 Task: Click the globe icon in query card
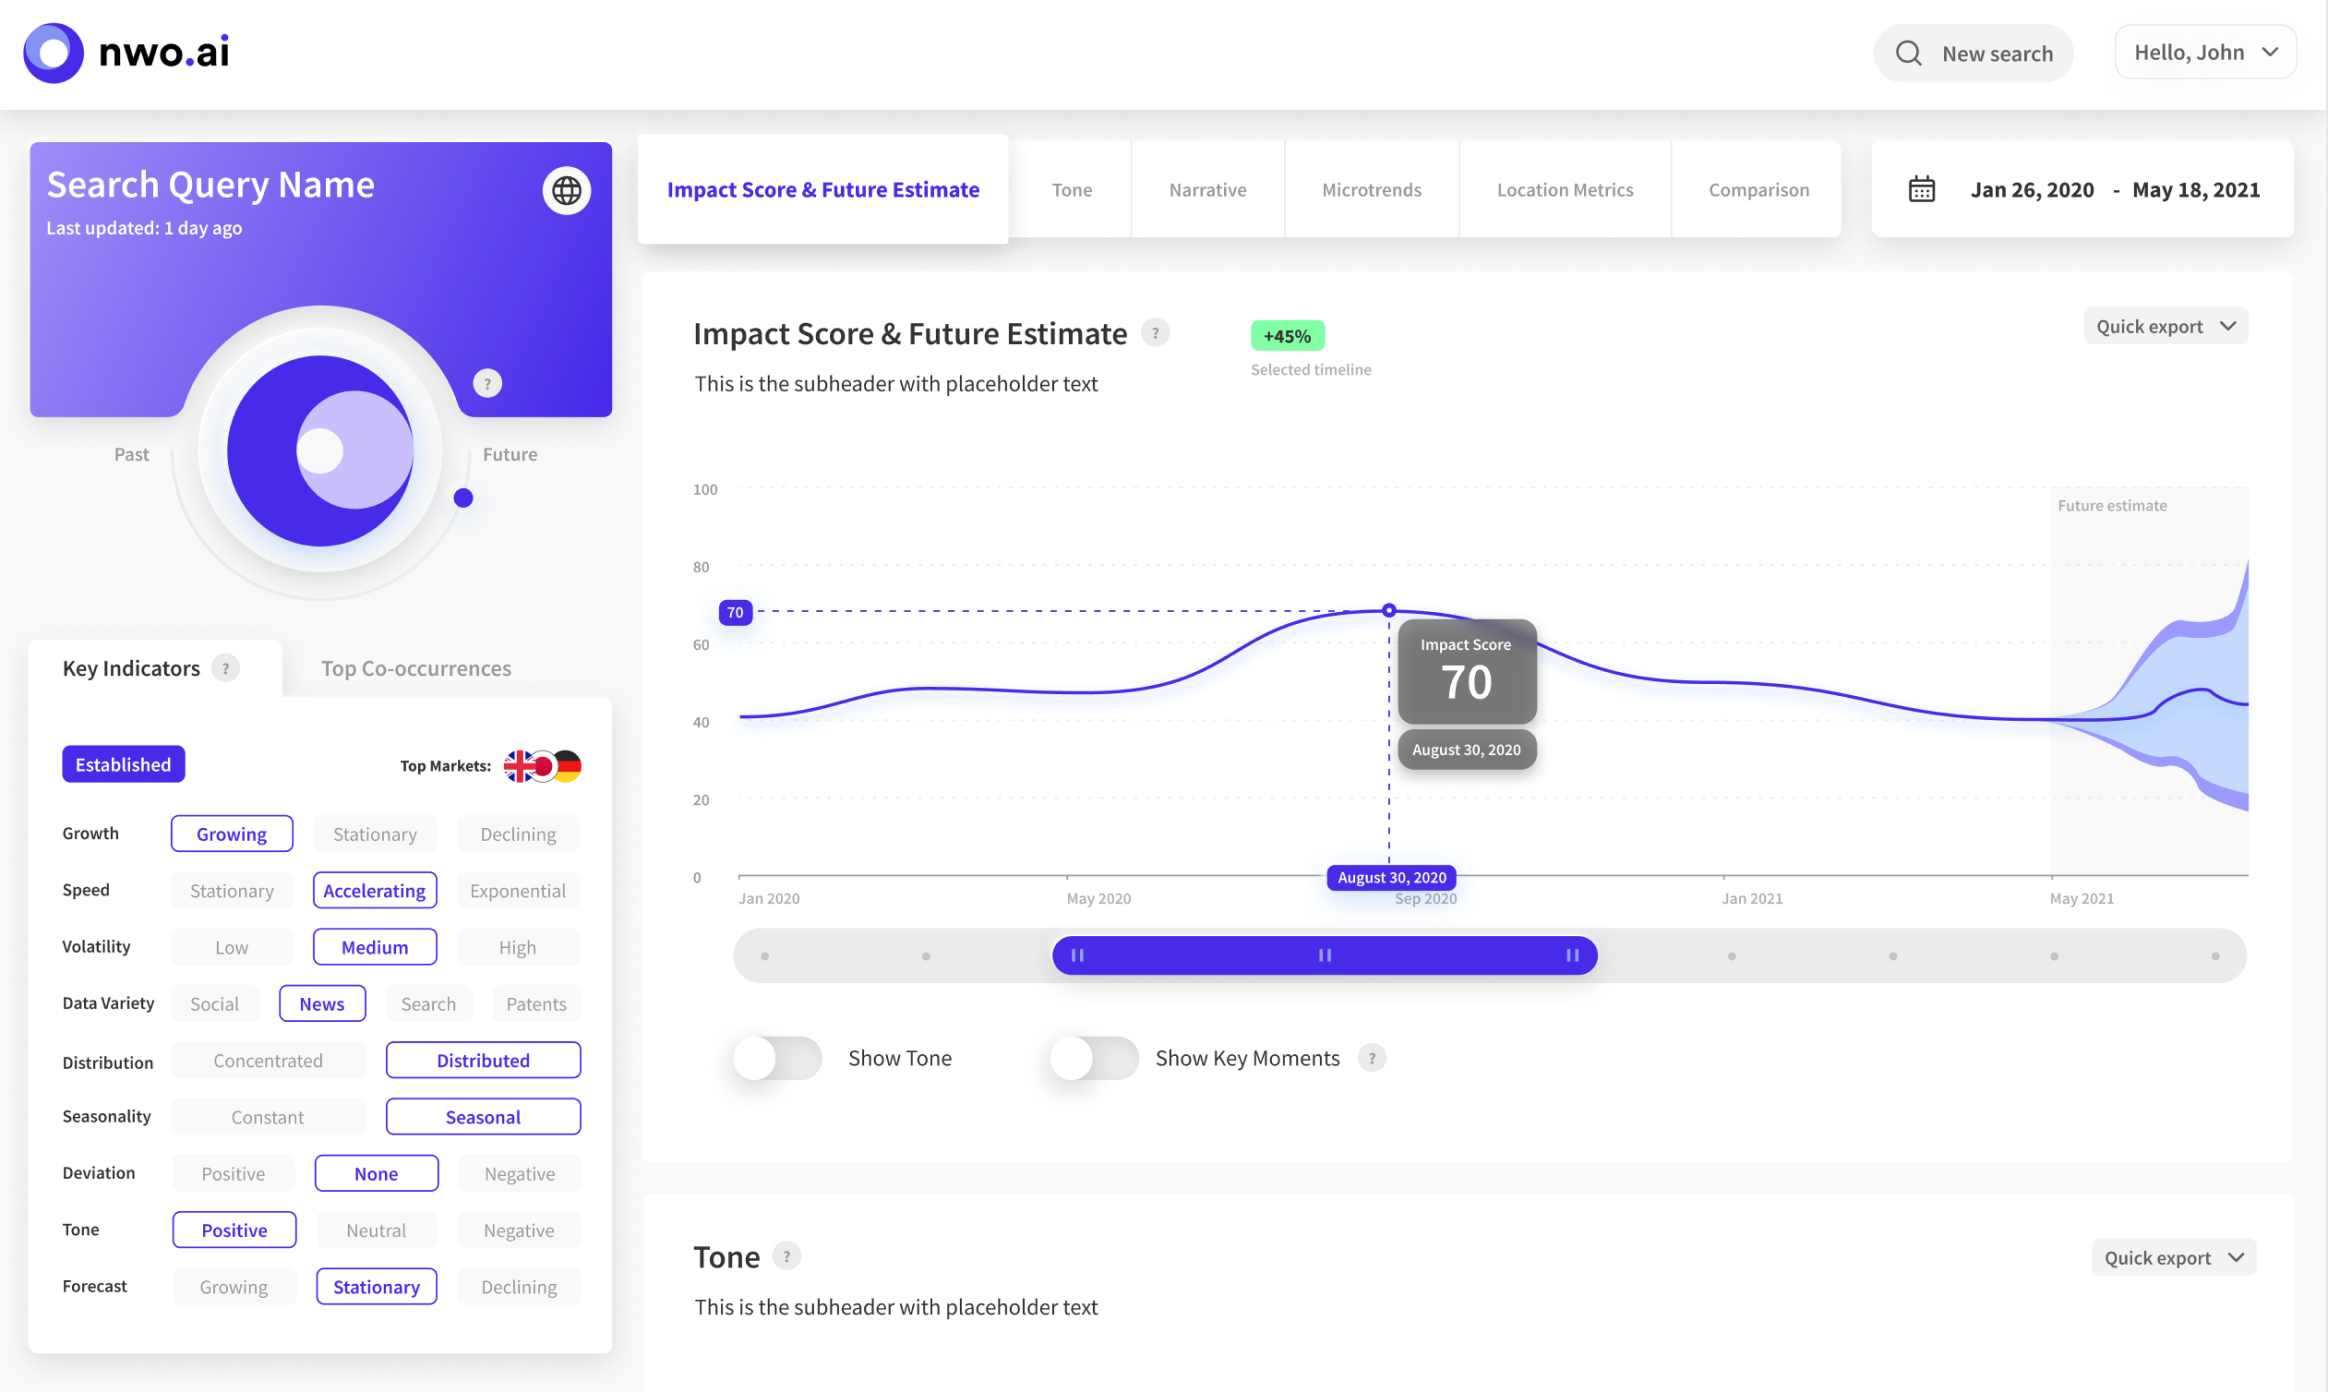click(566, 190)
